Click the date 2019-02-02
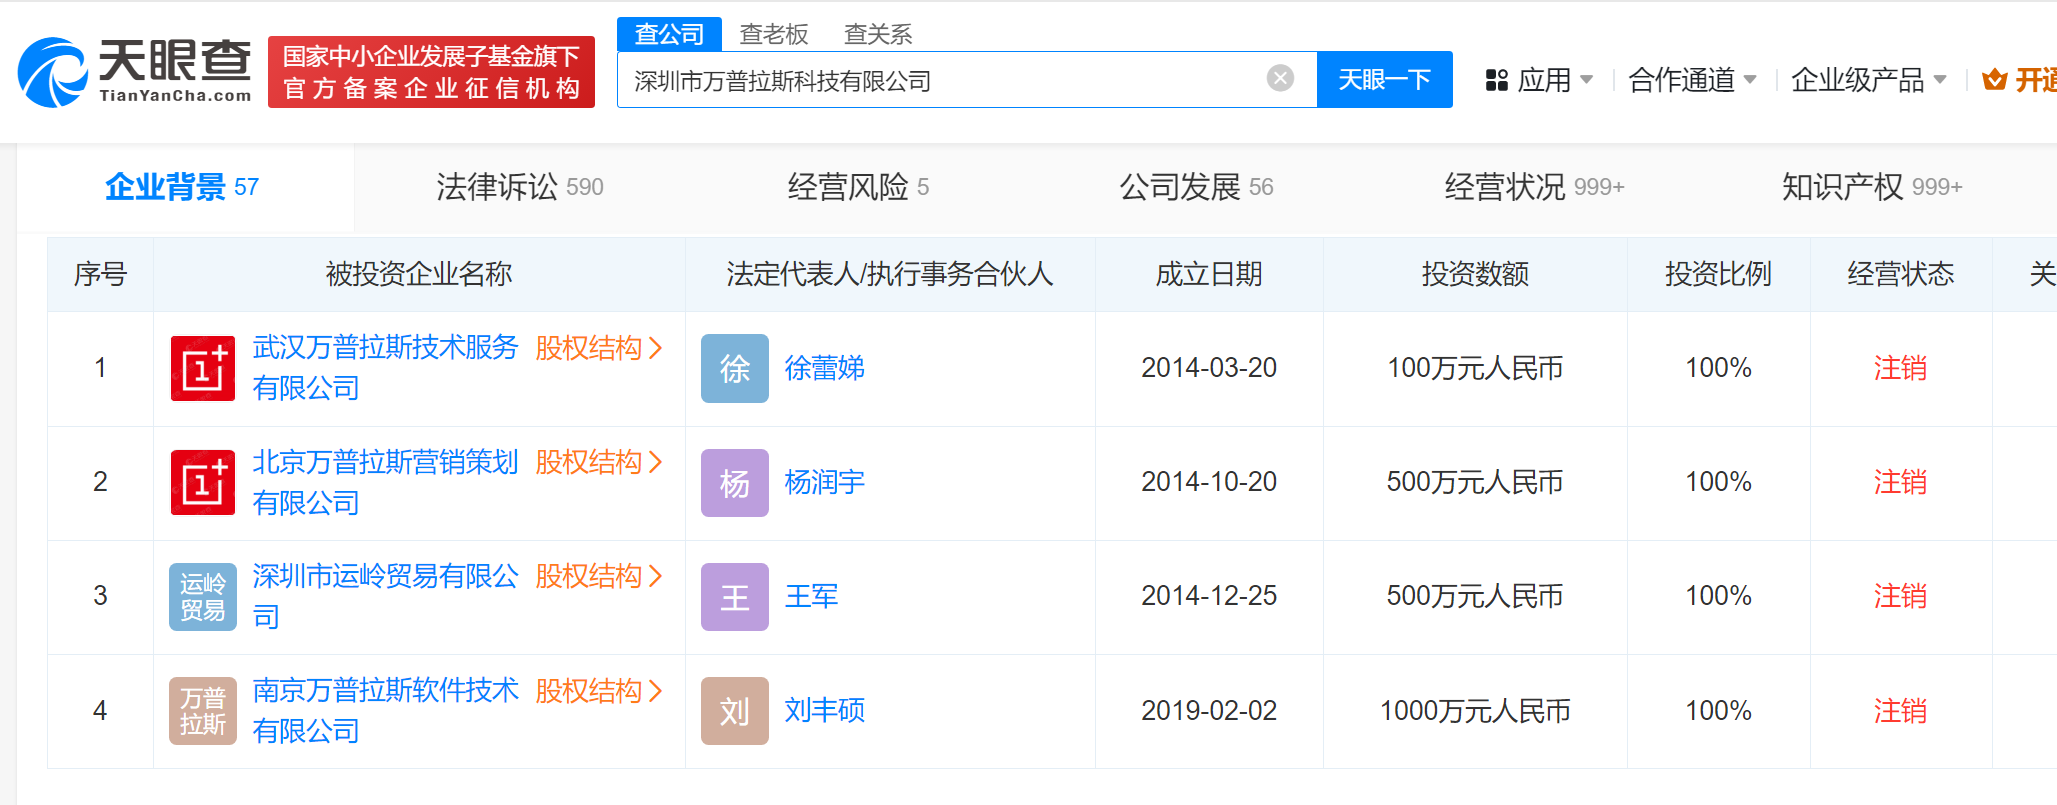This screenshot has height=805, width=2057. [1209, 711]
